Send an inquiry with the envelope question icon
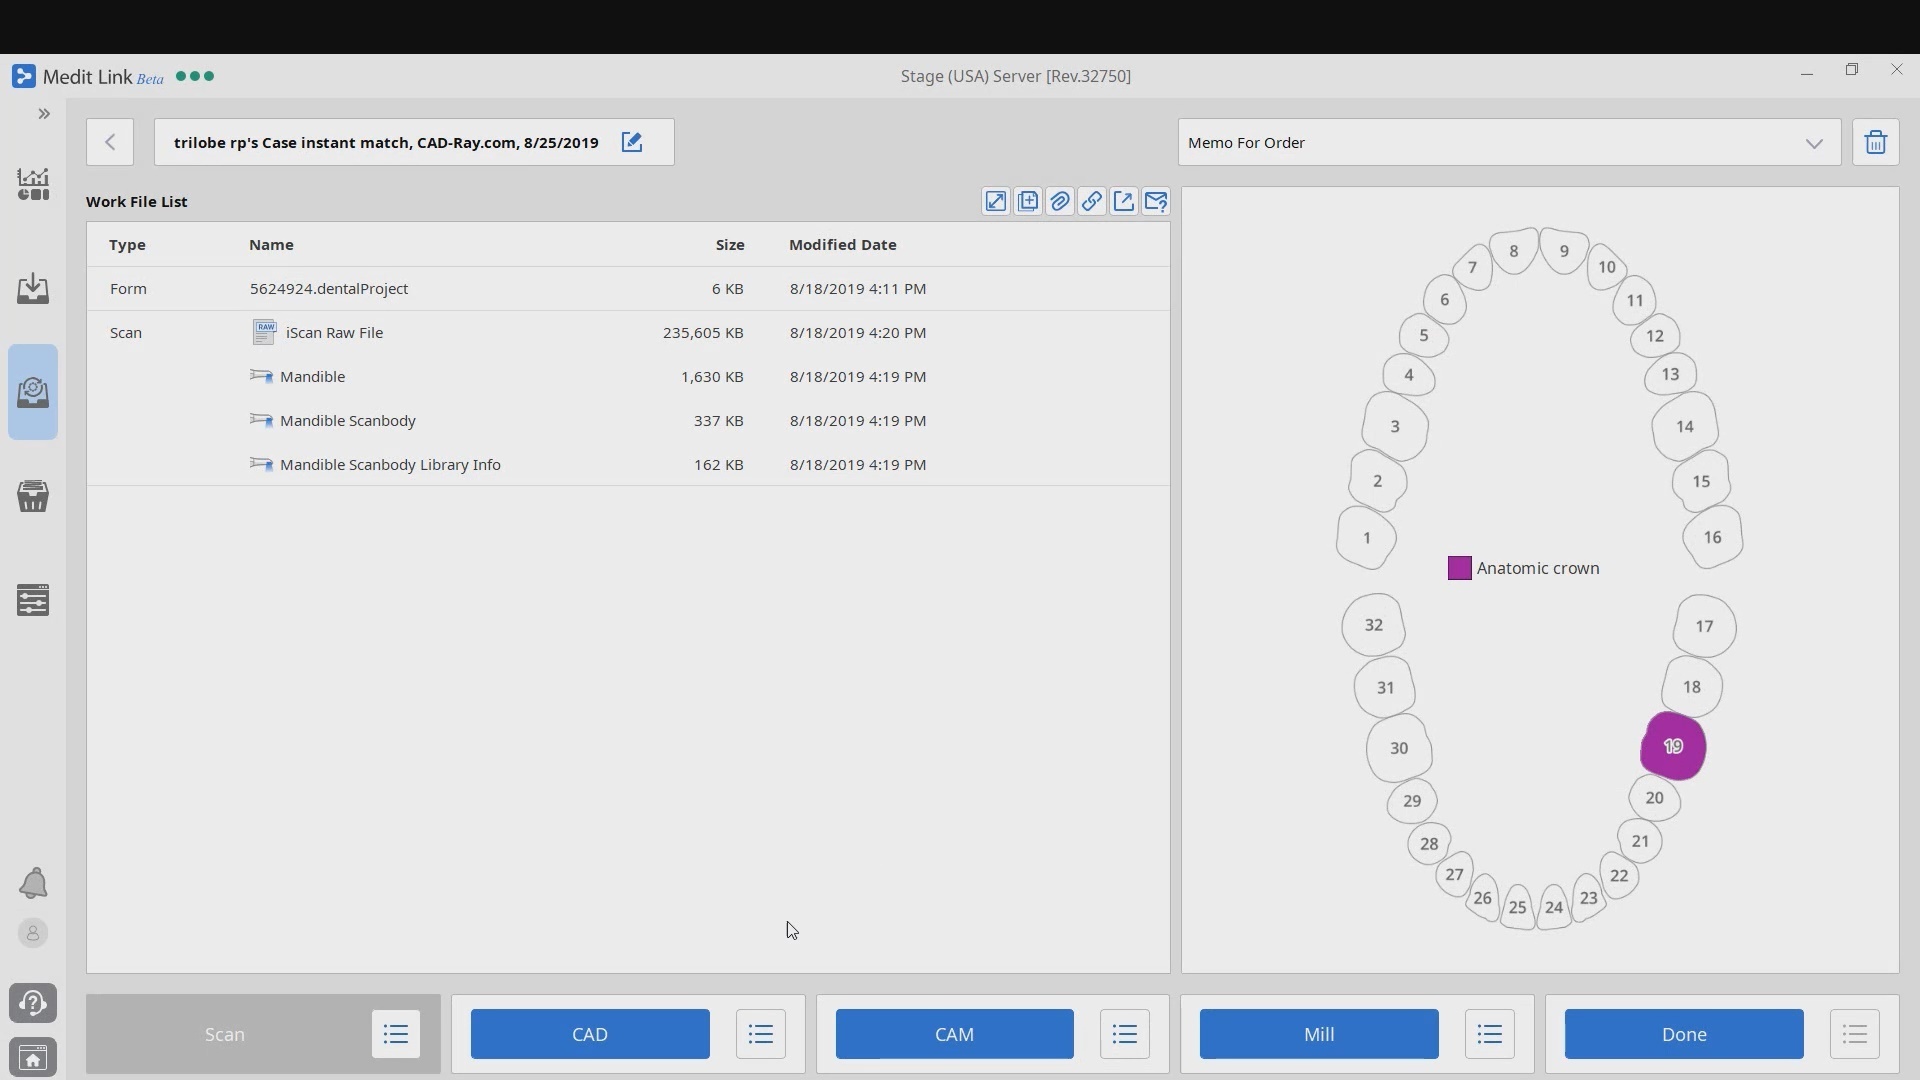Screen dimensions: 1920x1080 coord(1155,202)
